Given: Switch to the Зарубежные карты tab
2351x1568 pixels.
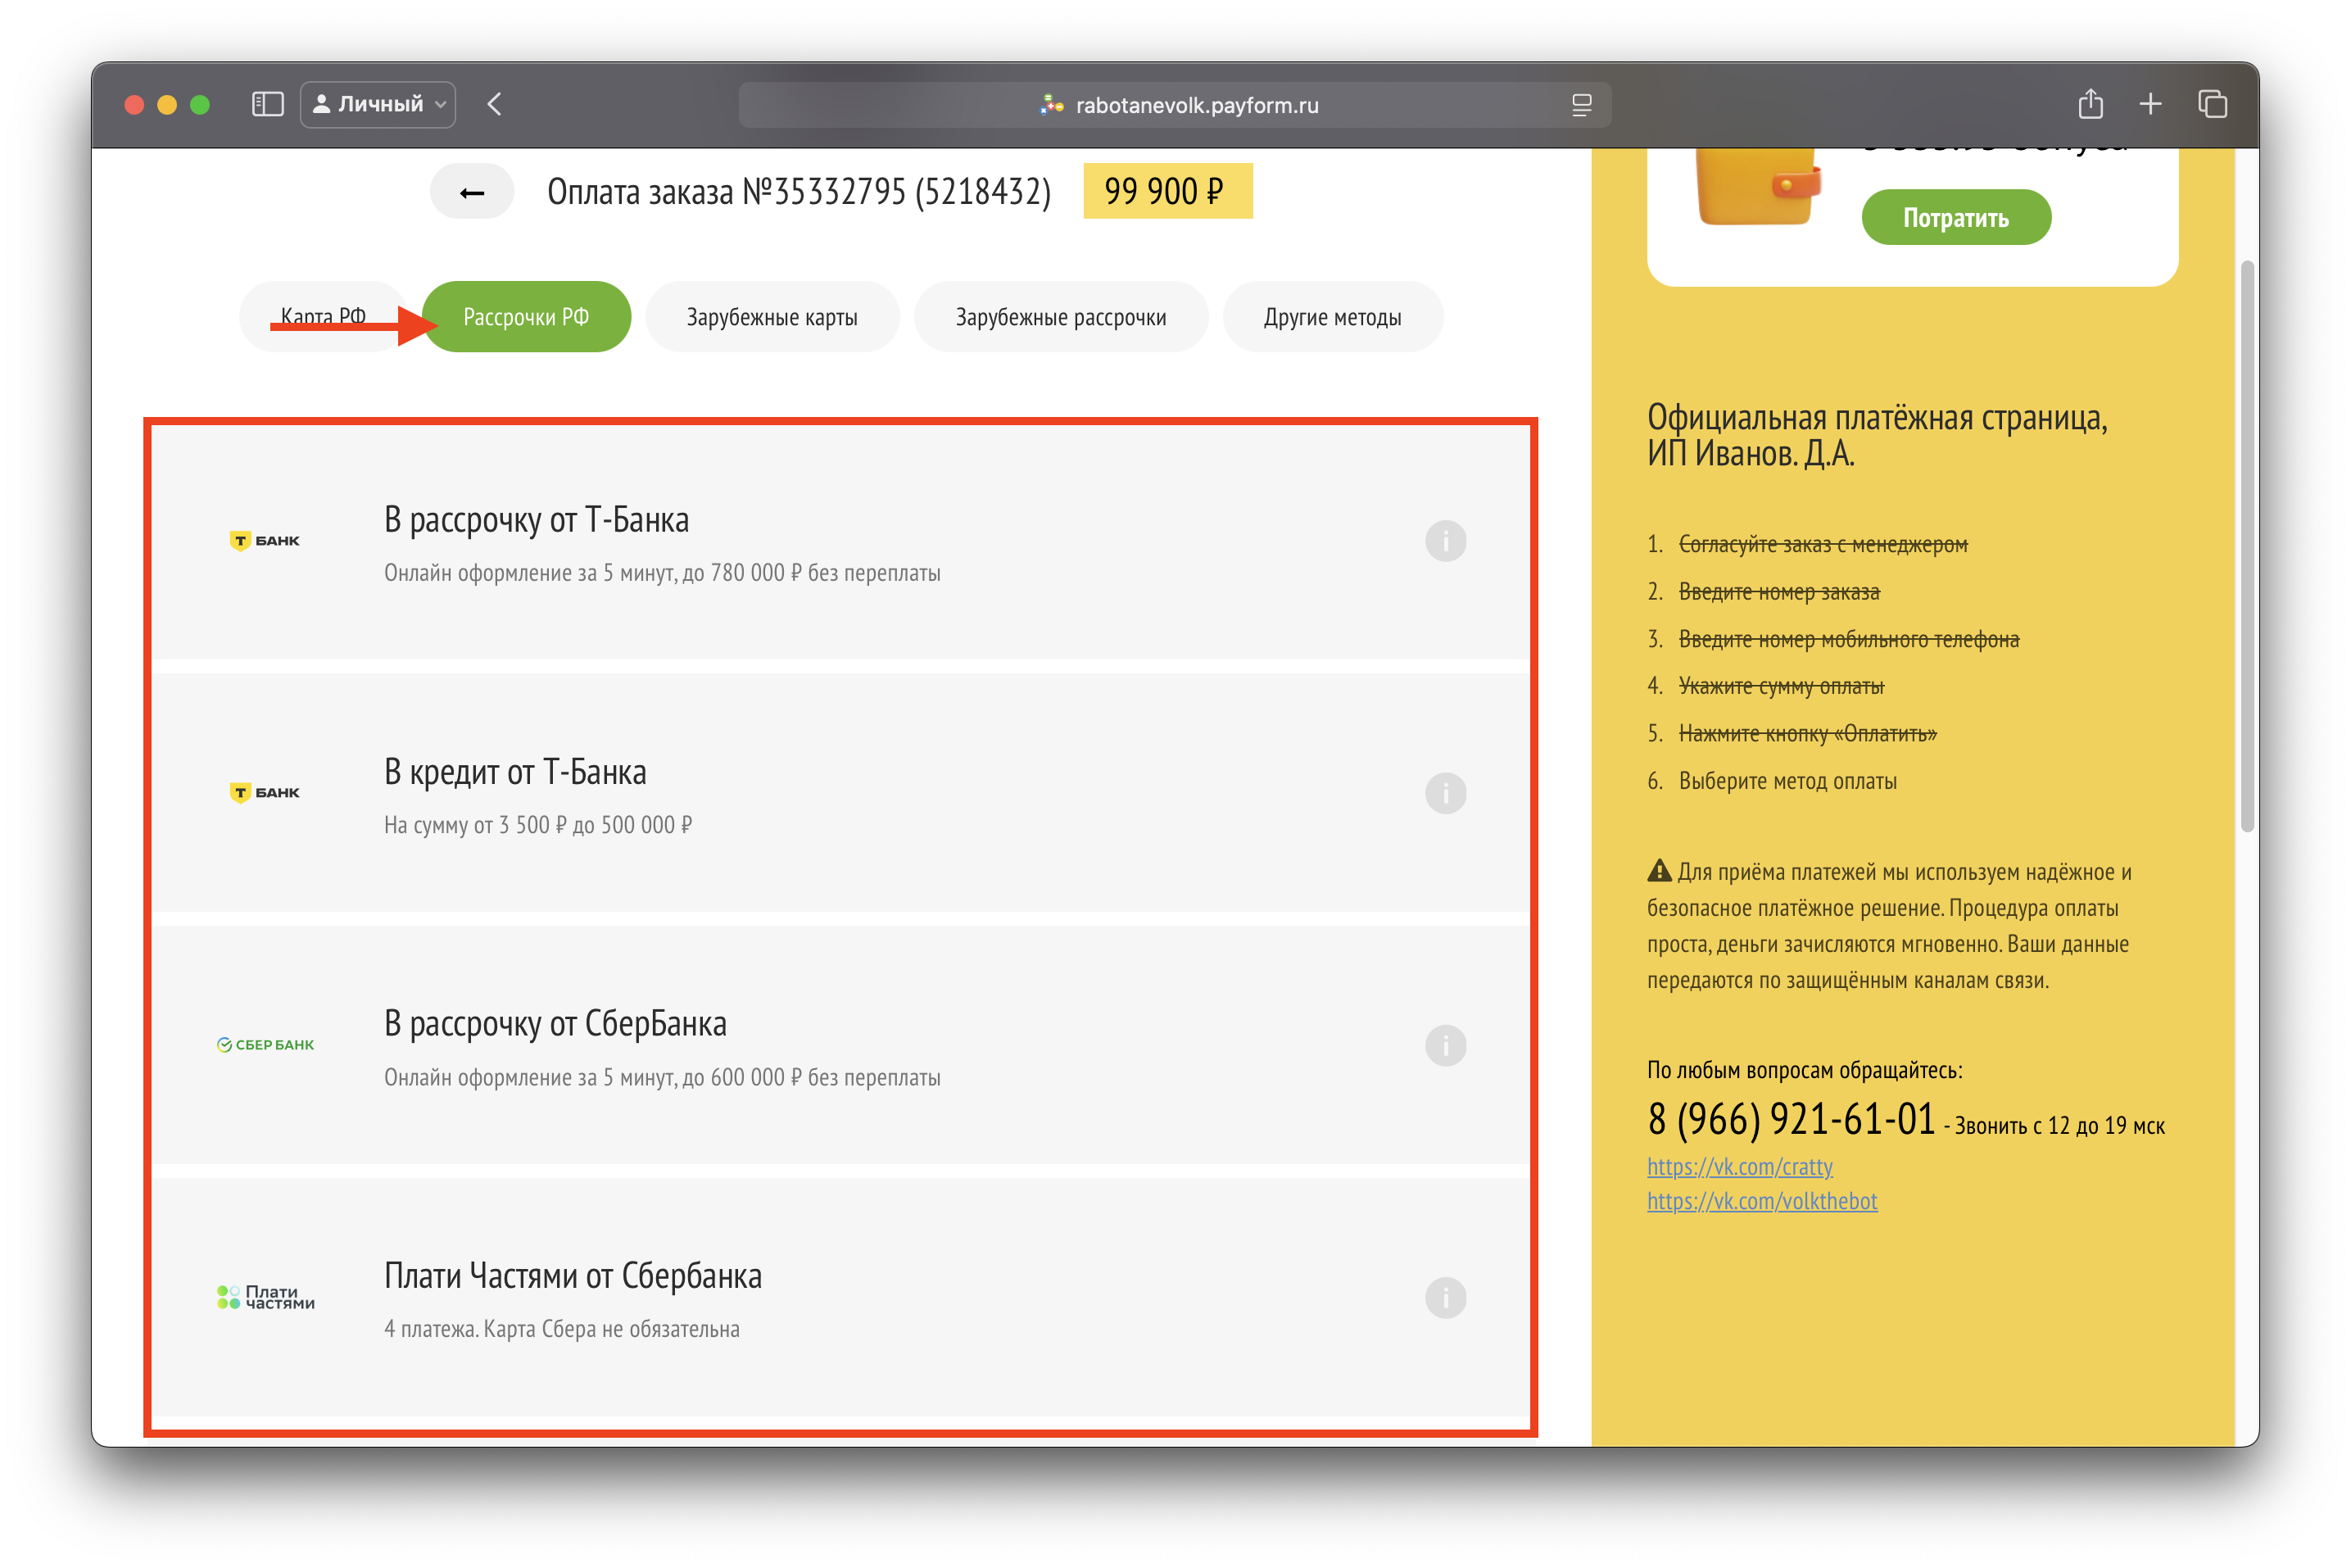Looking at the screenshot, I should (x=771, y=317).
